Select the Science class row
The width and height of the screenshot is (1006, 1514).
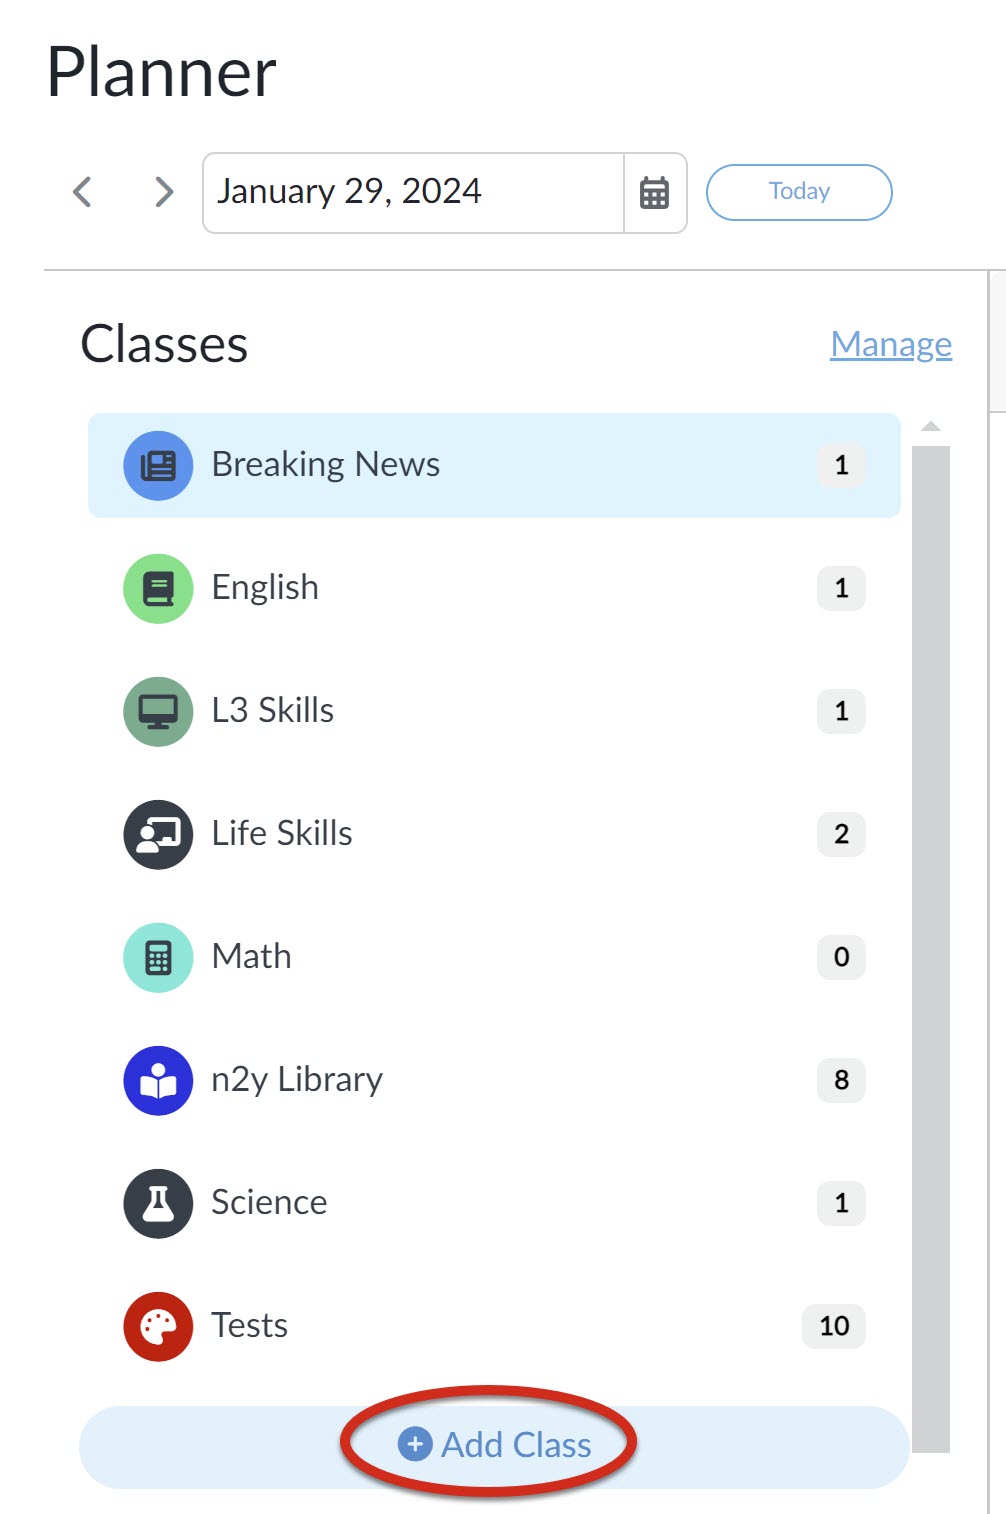coord(494,1203)
